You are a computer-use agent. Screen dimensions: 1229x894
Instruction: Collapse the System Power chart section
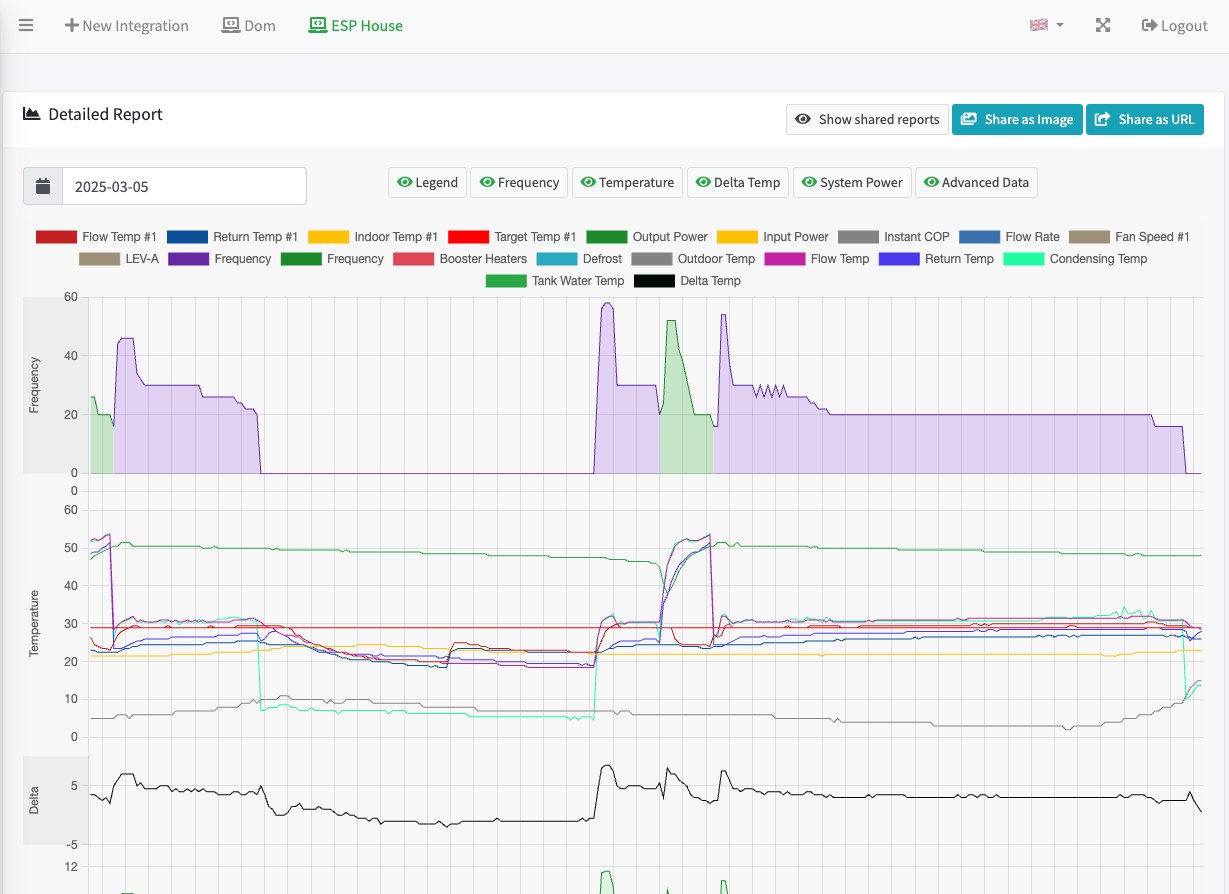[852, 182]
